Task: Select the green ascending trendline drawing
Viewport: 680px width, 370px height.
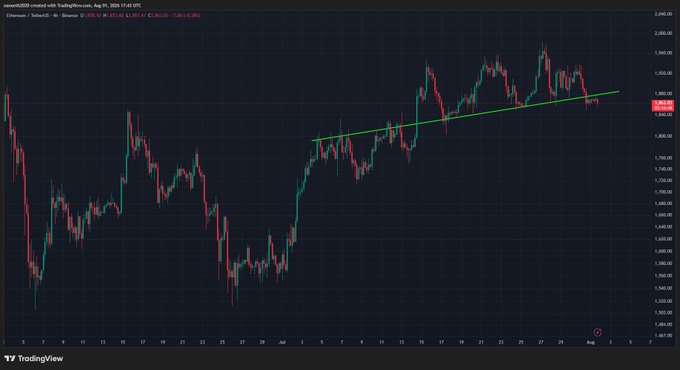Action: (465, 116)
